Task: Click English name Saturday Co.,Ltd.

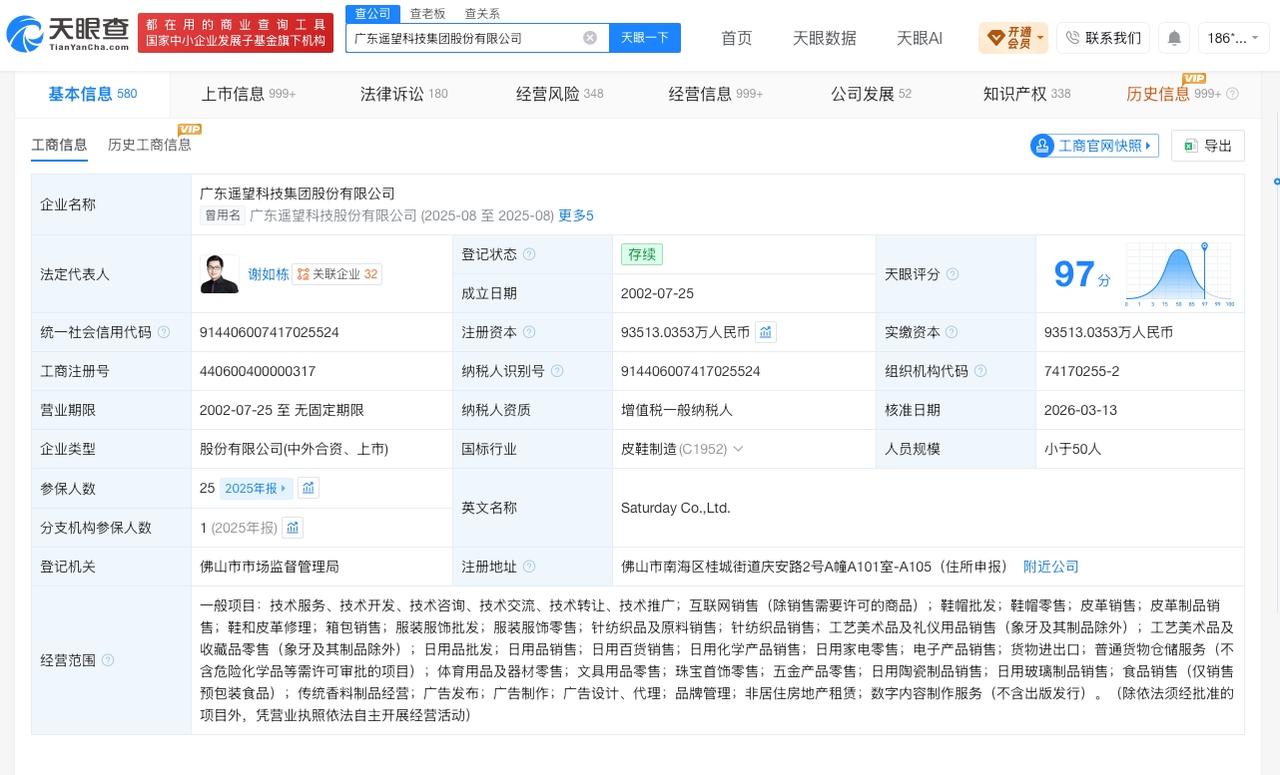Action: [x=675, y=508]
